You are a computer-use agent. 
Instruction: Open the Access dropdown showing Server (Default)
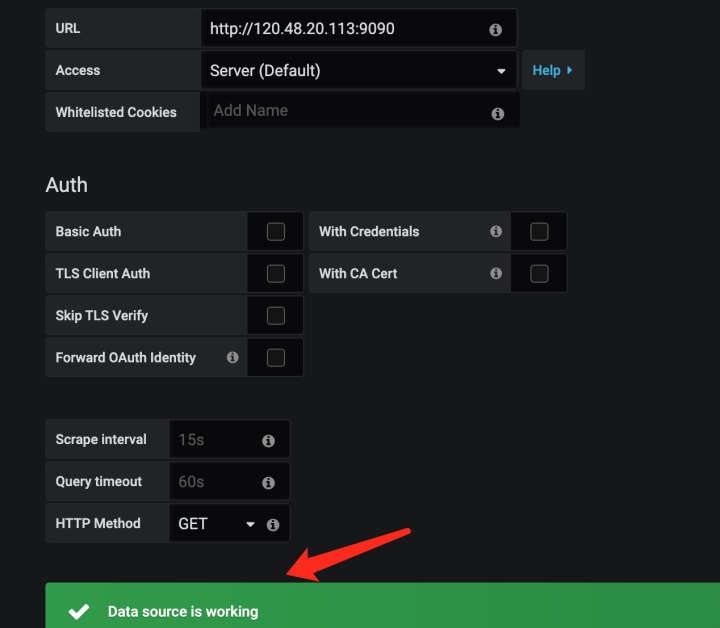tap(359, 70)
